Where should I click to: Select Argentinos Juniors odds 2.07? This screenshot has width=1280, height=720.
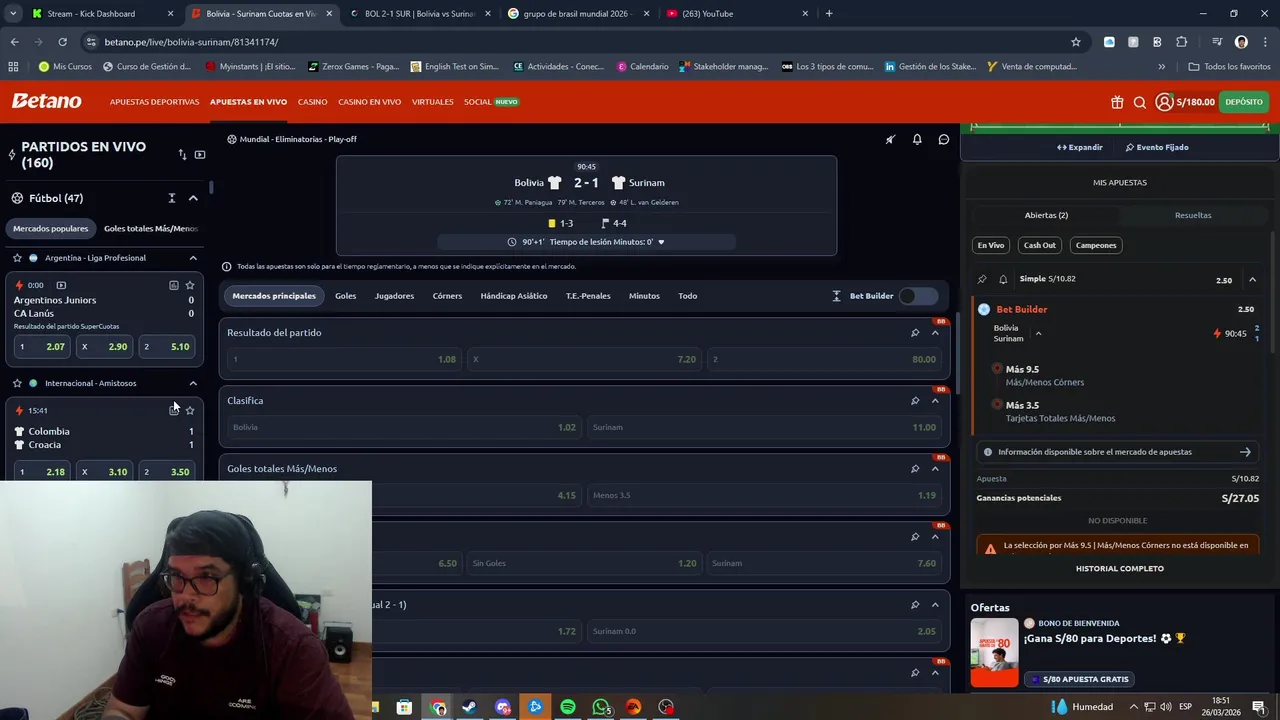click(x=41, y=347)
